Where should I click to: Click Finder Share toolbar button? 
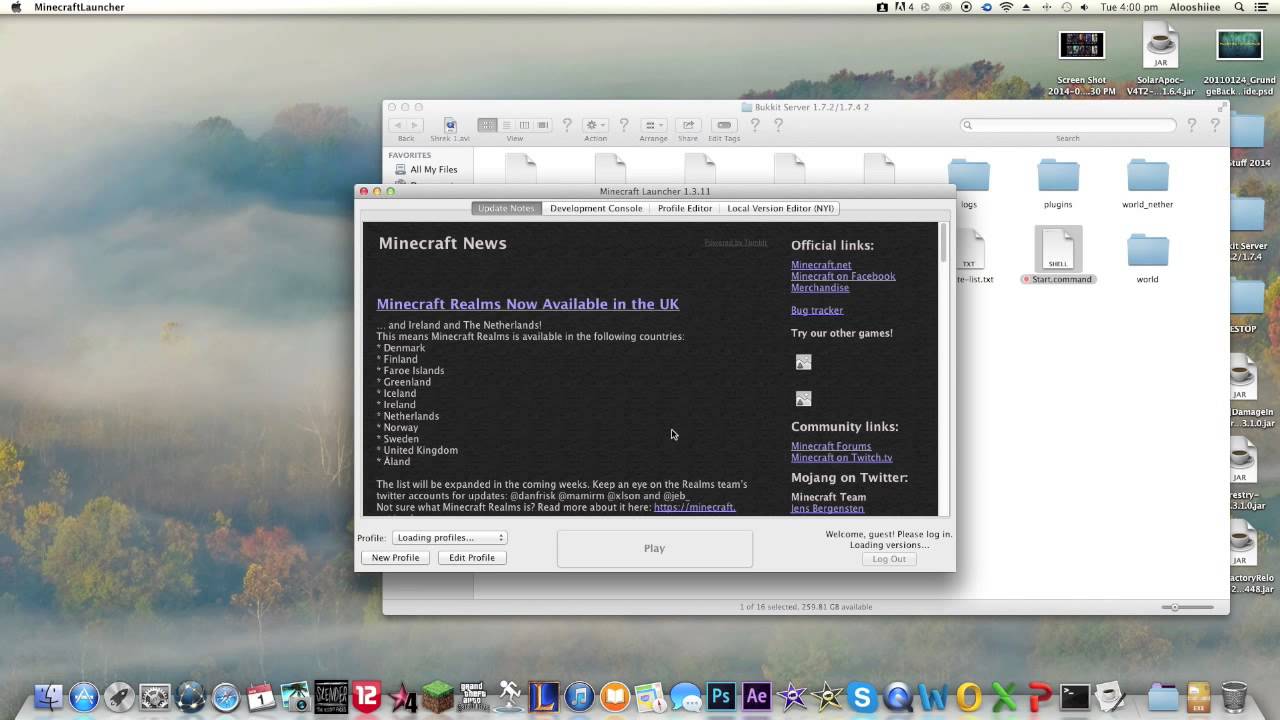[x=688, y=125]
